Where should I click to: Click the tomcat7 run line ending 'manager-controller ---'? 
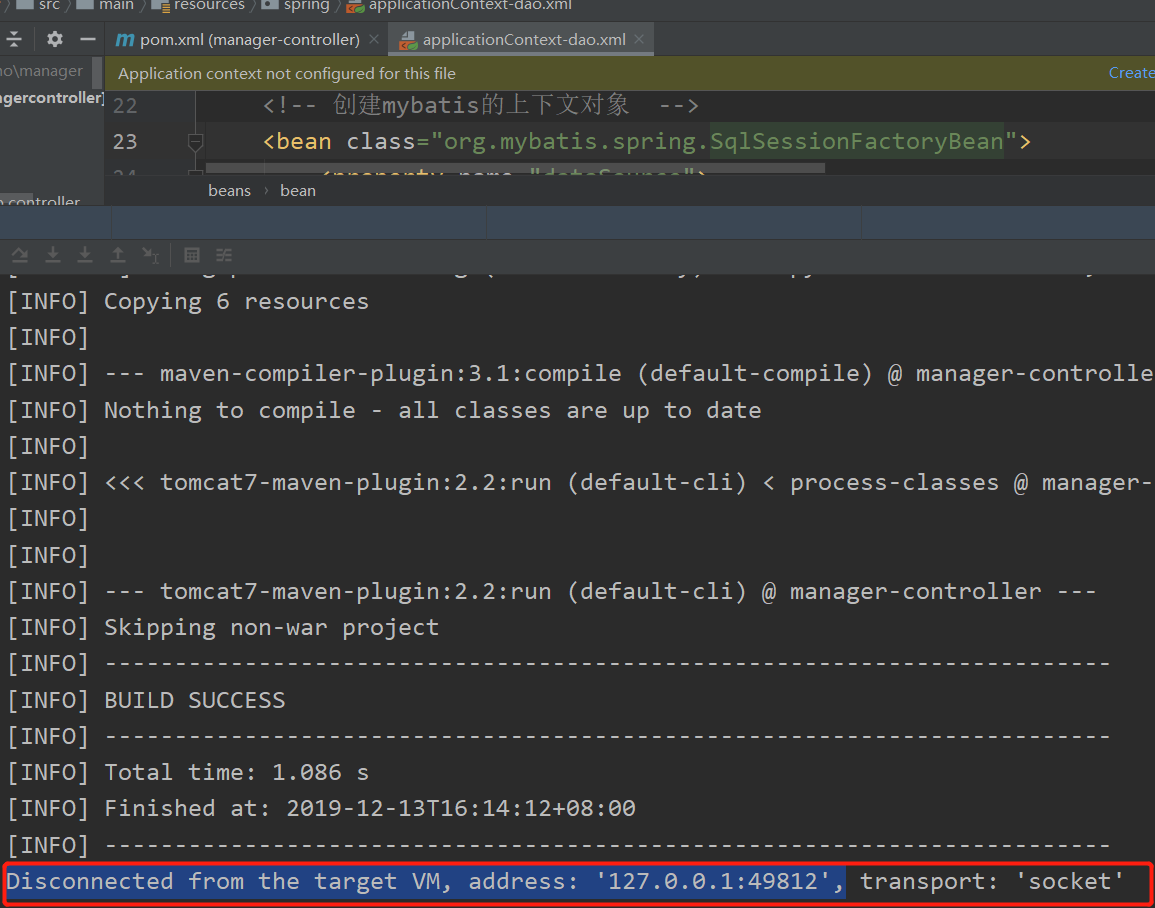coord(552,591)
